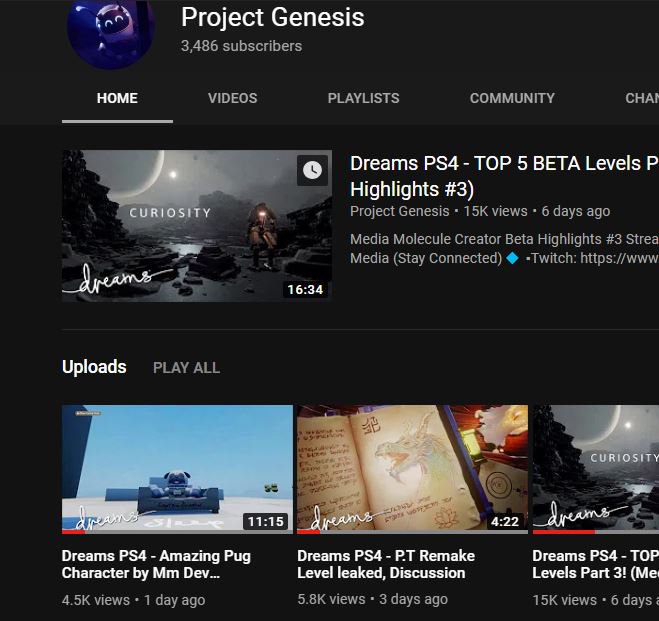The image size is (659, 621).
Task: Click the third upload title Levels Part 3
Action: (x=596, y=564)
